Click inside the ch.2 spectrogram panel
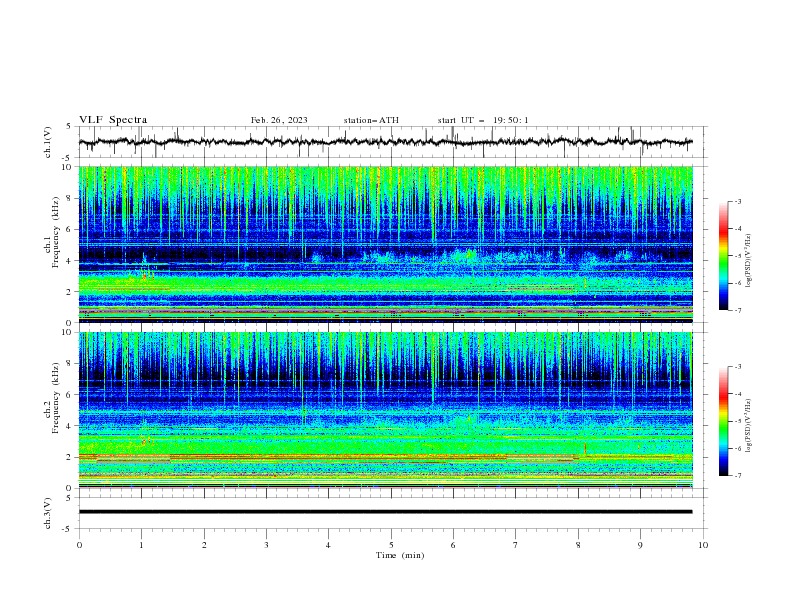Image resolution: width=792 pixels, height=612 pixels. coord(385,410)
